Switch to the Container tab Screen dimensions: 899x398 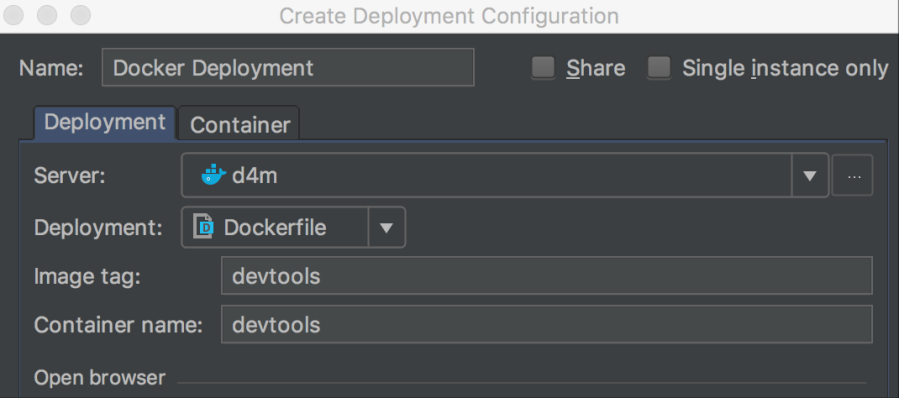(240, 124)
